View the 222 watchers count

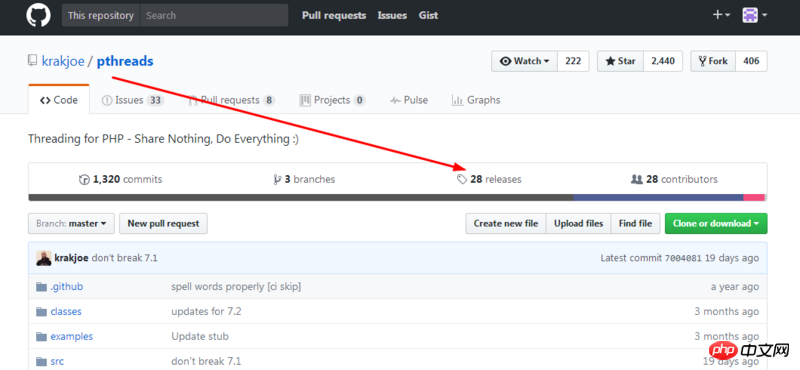pos(573,61)
